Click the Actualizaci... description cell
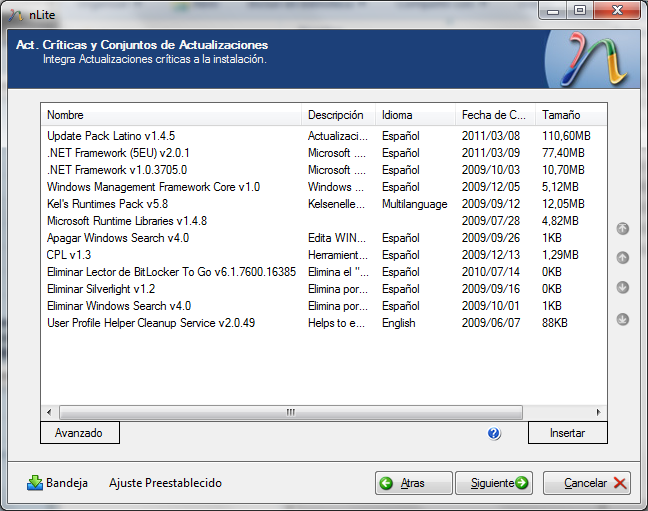 click(338, 136)
